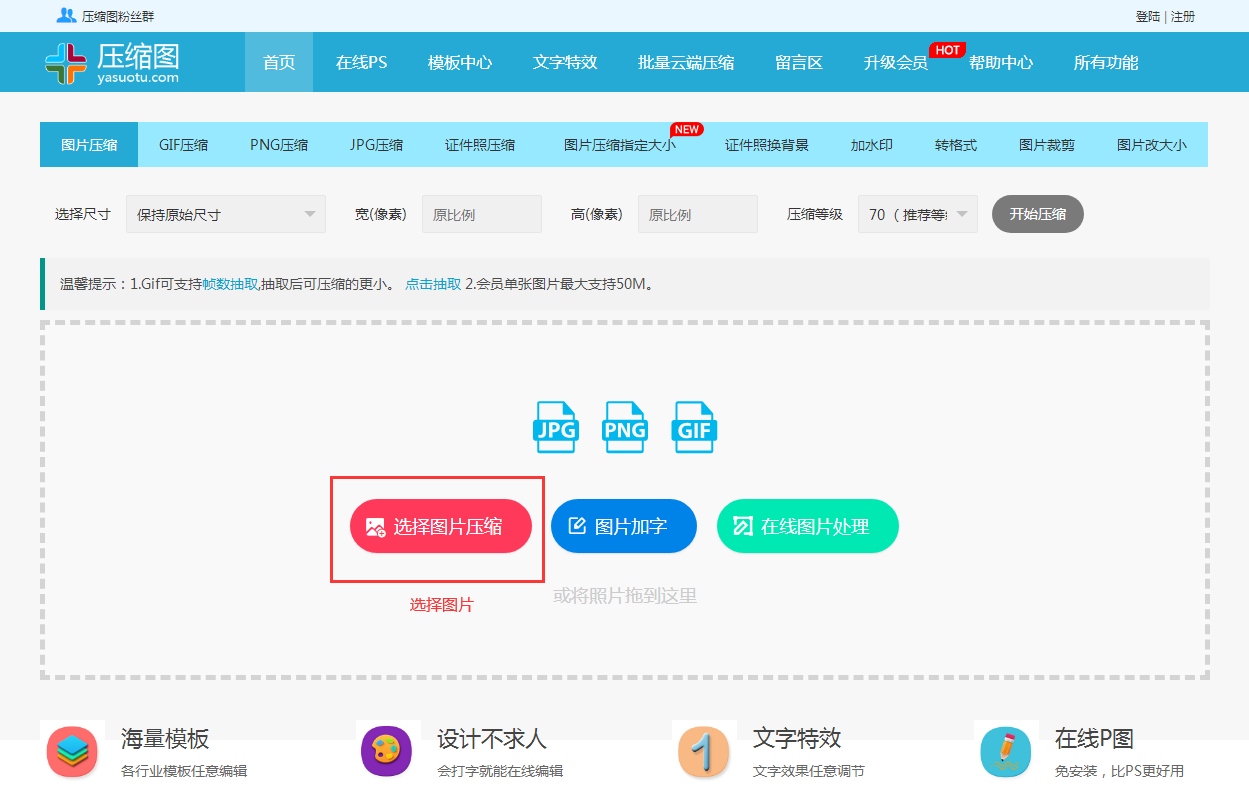Click the JPG format file icon
Image resolution: width=1249 pixels, height=799 pixels.
click(556, 427)
